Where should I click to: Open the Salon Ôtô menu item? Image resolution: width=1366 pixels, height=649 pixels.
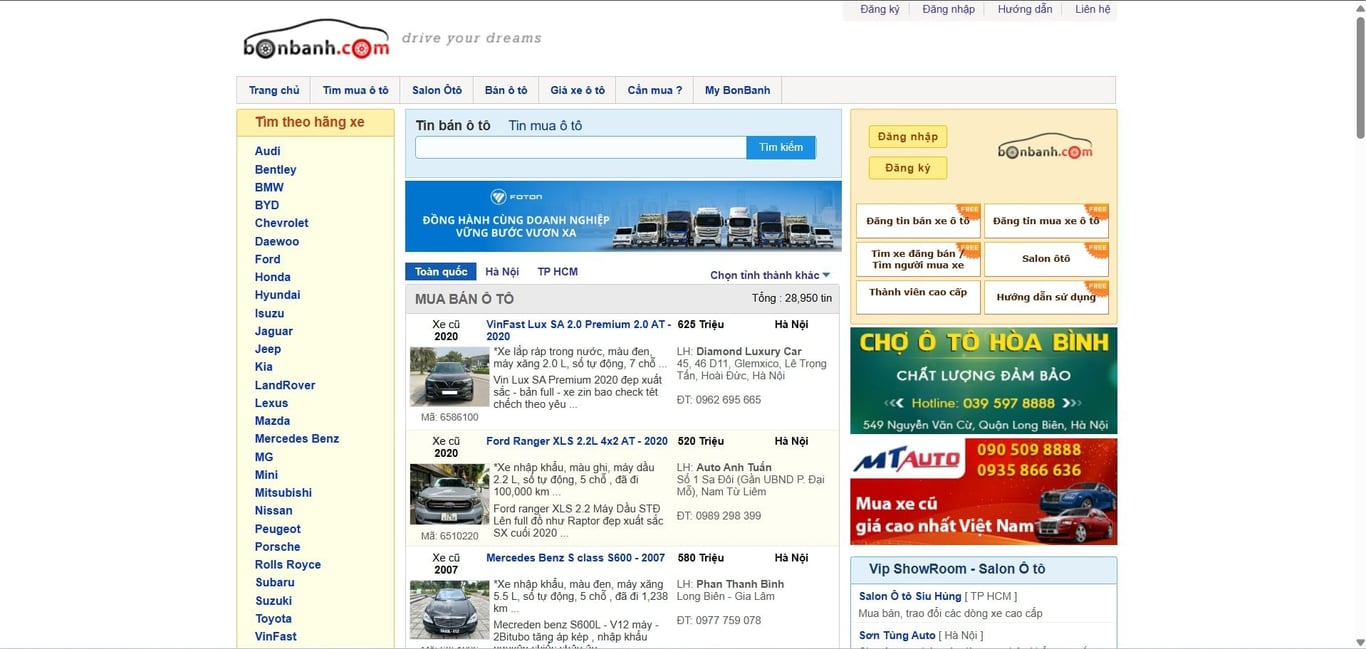437,90
